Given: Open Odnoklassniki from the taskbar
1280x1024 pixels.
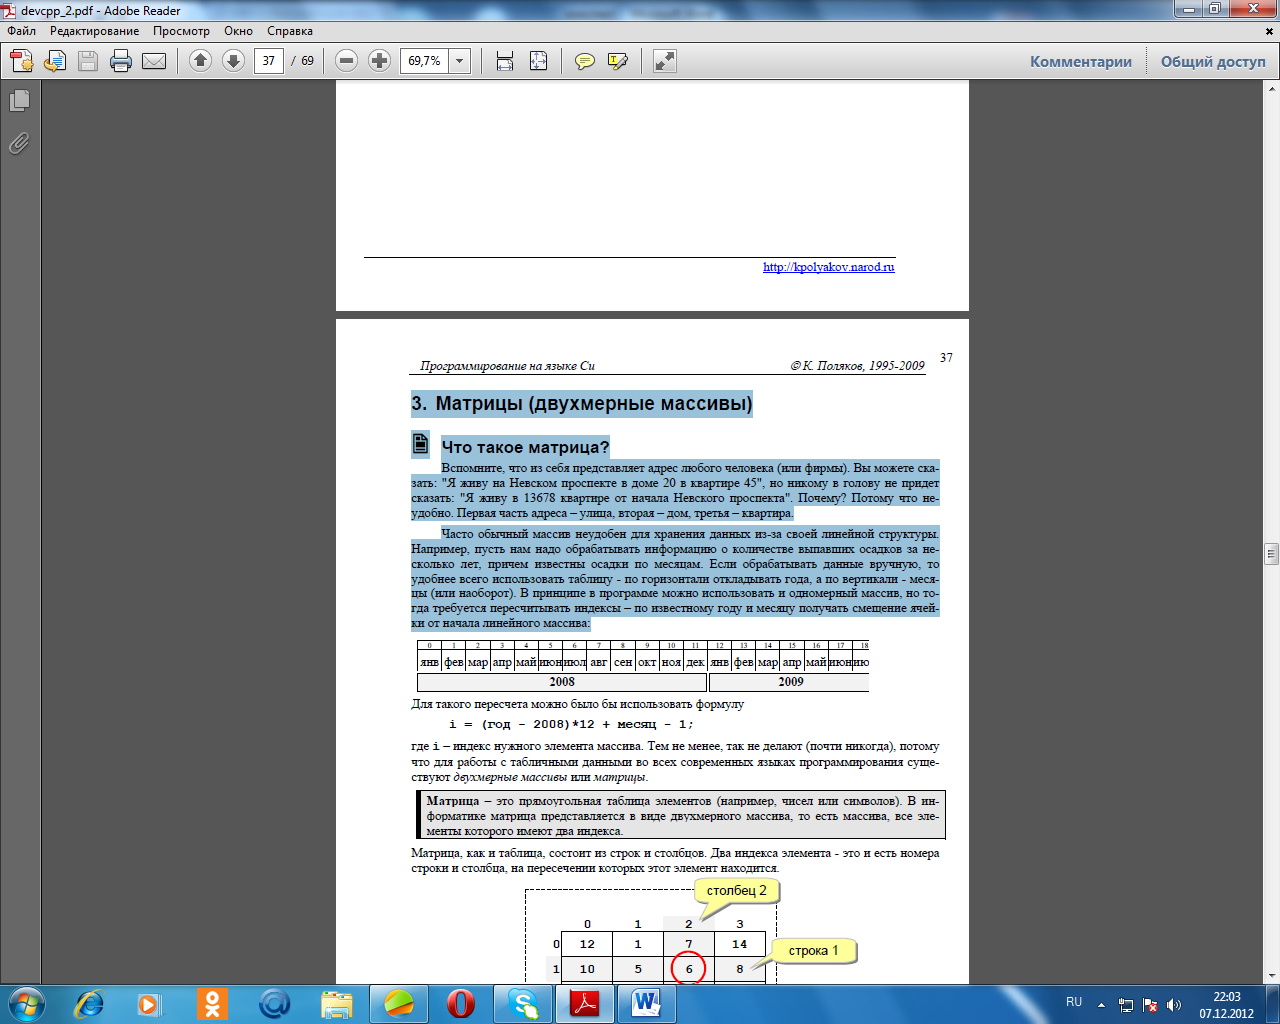Looking at the screenshot, I should pos(212,1003).
